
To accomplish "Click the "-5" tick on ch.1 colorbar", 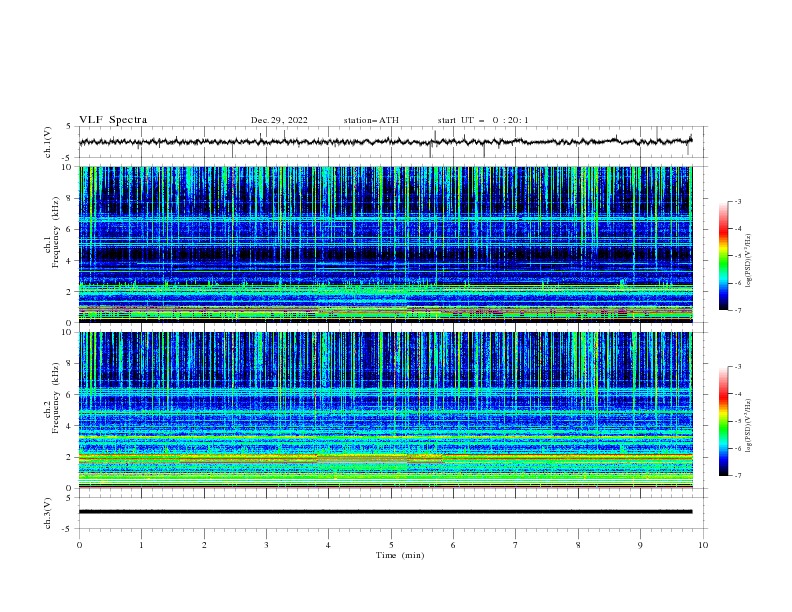I will (738, 256).
